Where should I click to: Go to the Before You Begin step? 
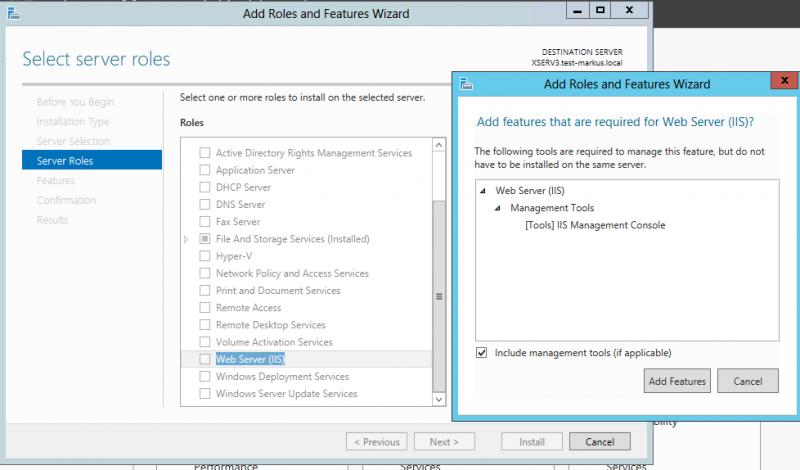(75, 102)
